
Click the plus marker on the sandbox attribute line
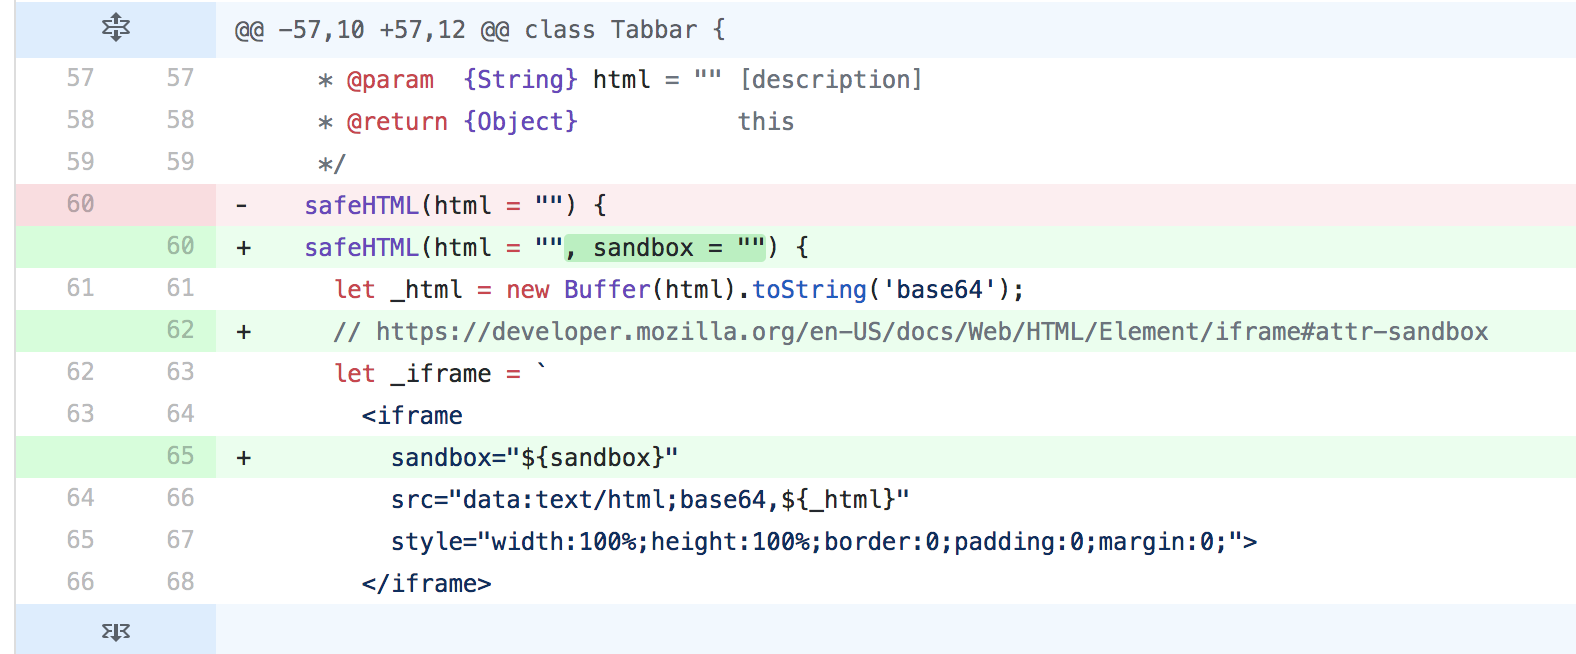[243, 458]
